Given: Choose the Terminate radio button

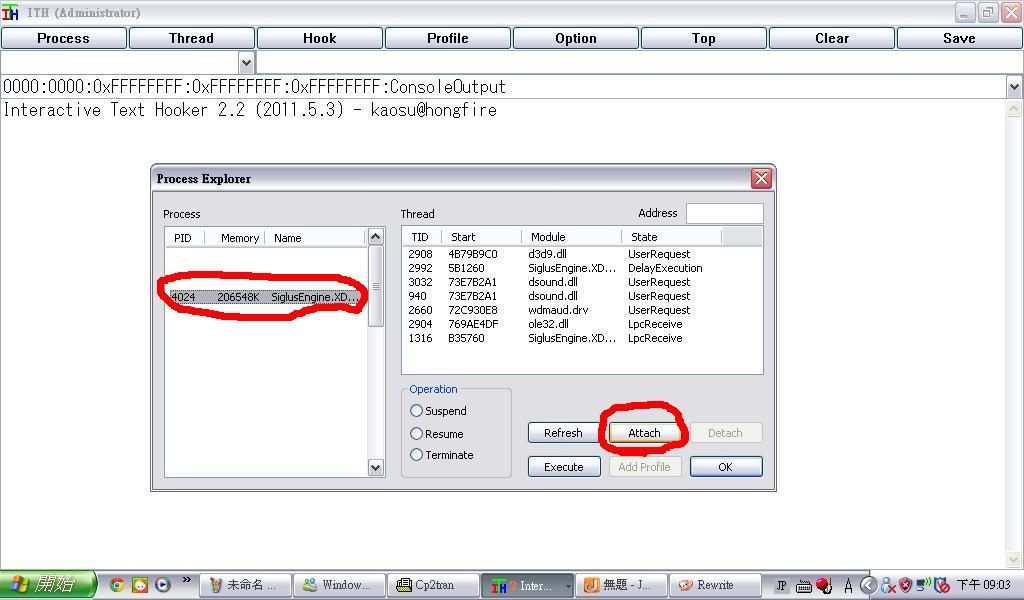Looking at the screenshot, I should click(x=417, y=455).
